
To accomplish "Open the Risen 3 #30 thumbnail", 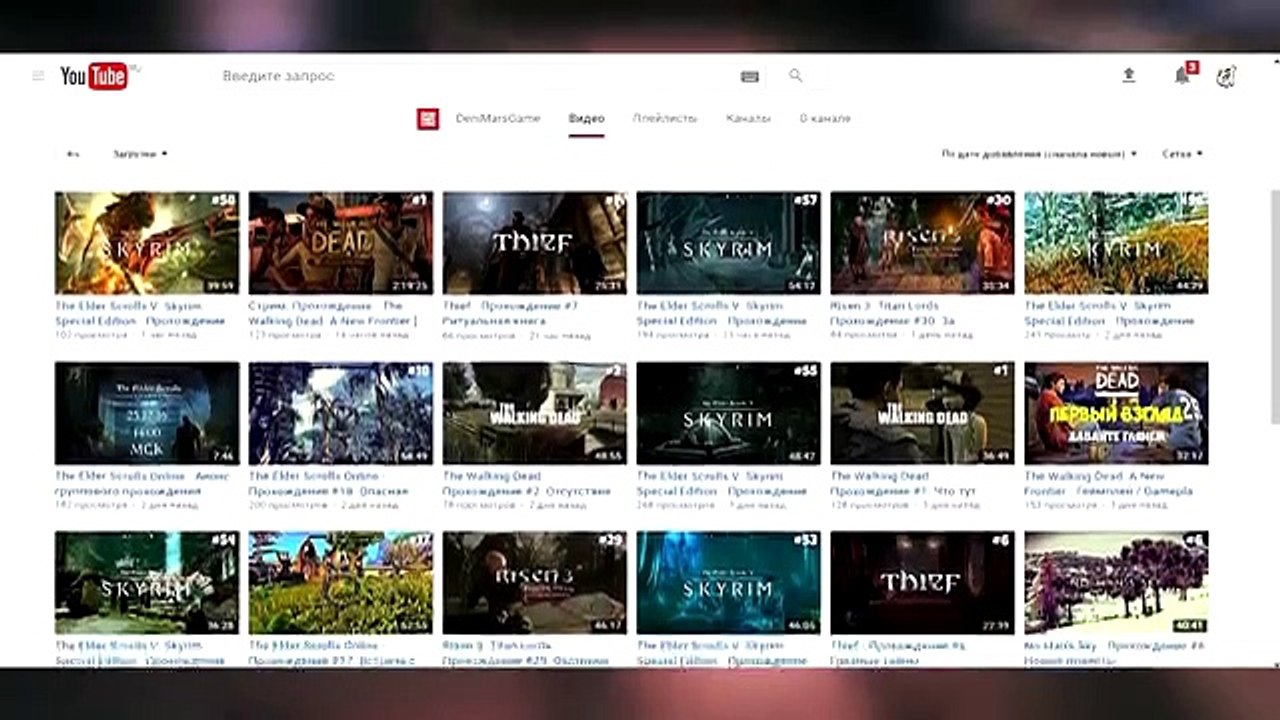I will coord(923,243).
